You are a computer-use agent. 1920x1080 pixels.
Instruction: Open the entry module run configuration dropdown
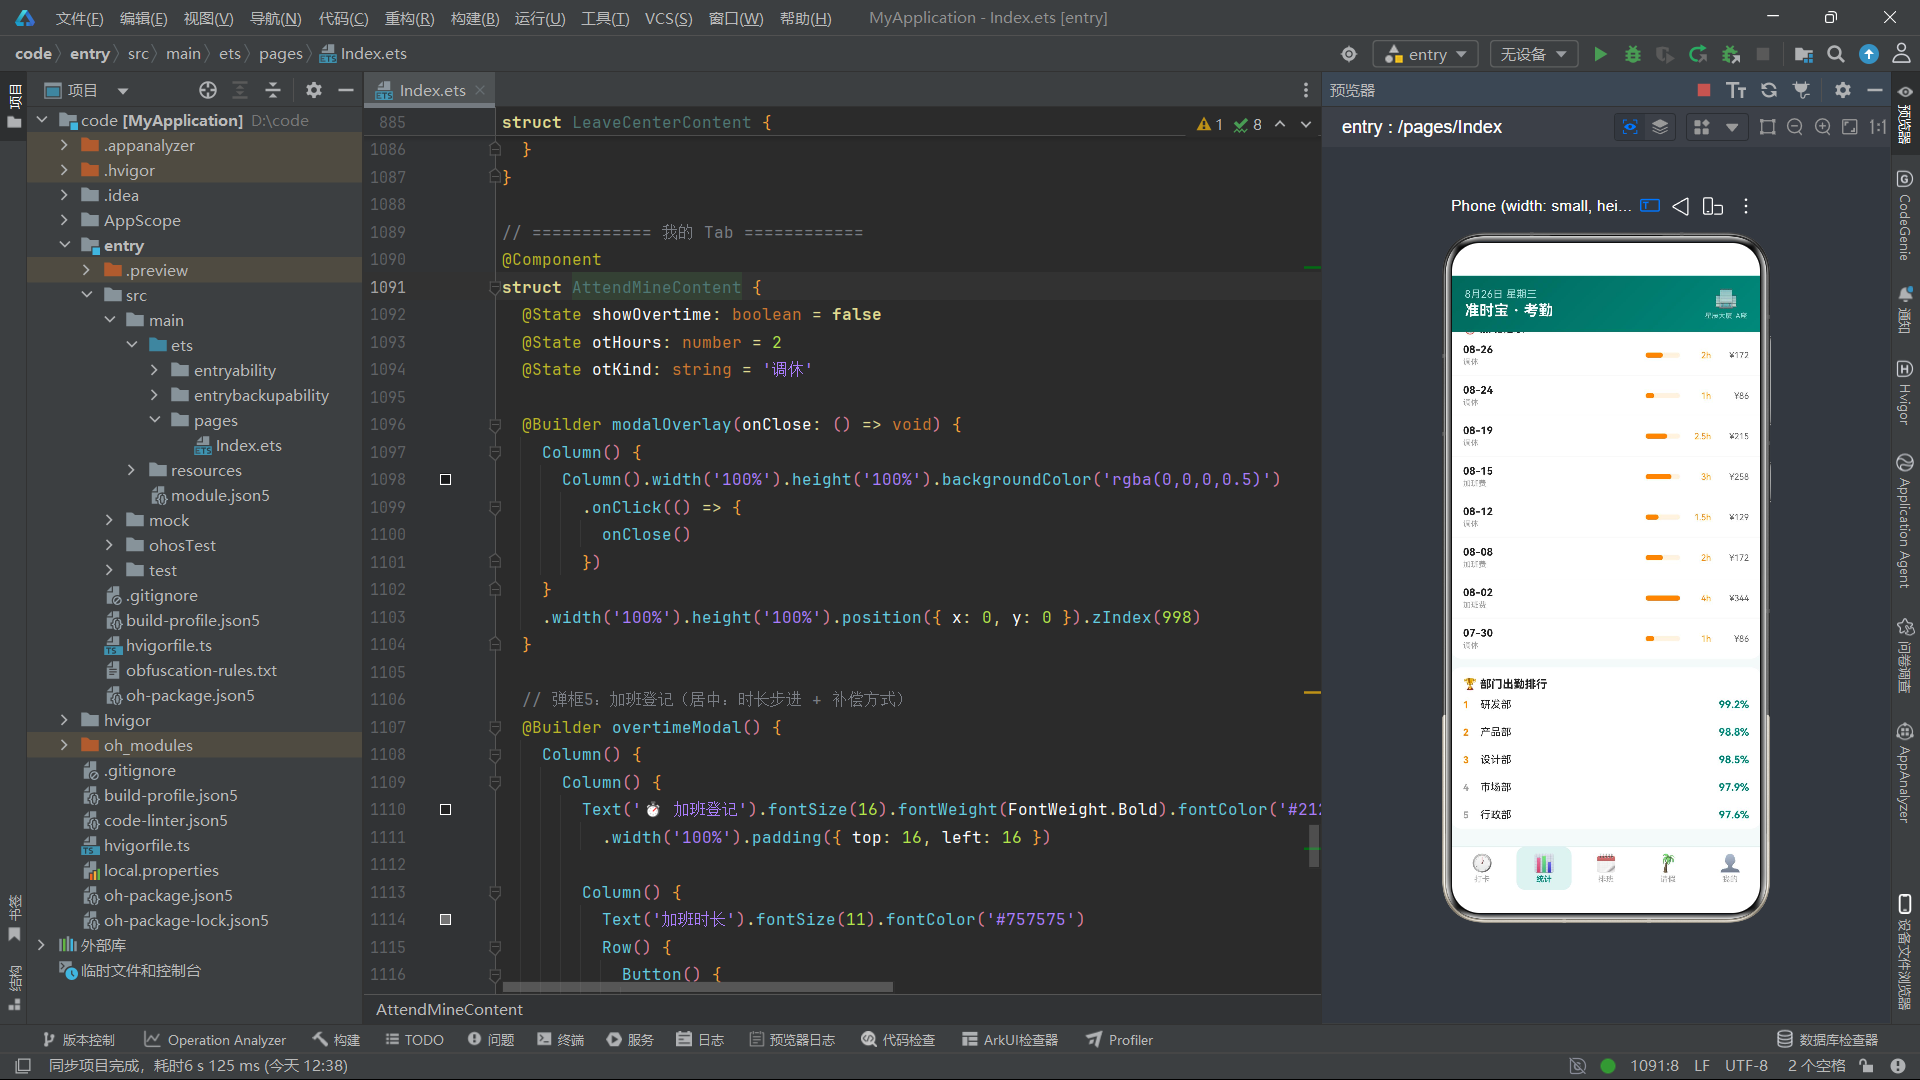pos(1425,54)
